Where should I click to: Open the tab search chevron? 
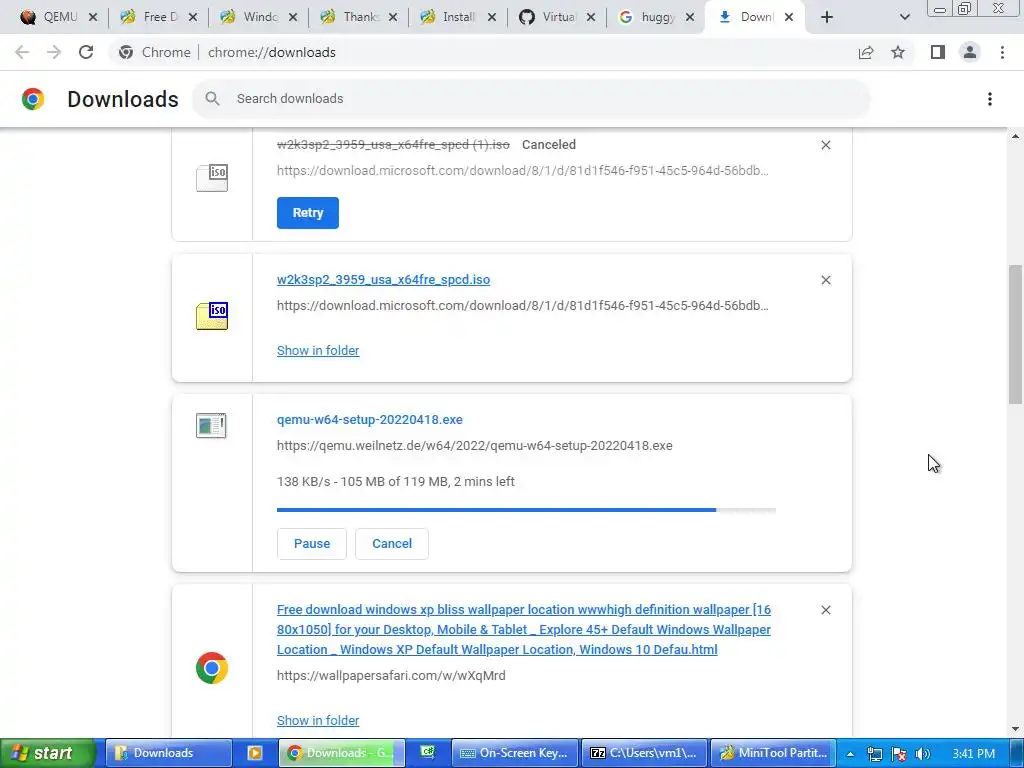[x=904, y=18]
